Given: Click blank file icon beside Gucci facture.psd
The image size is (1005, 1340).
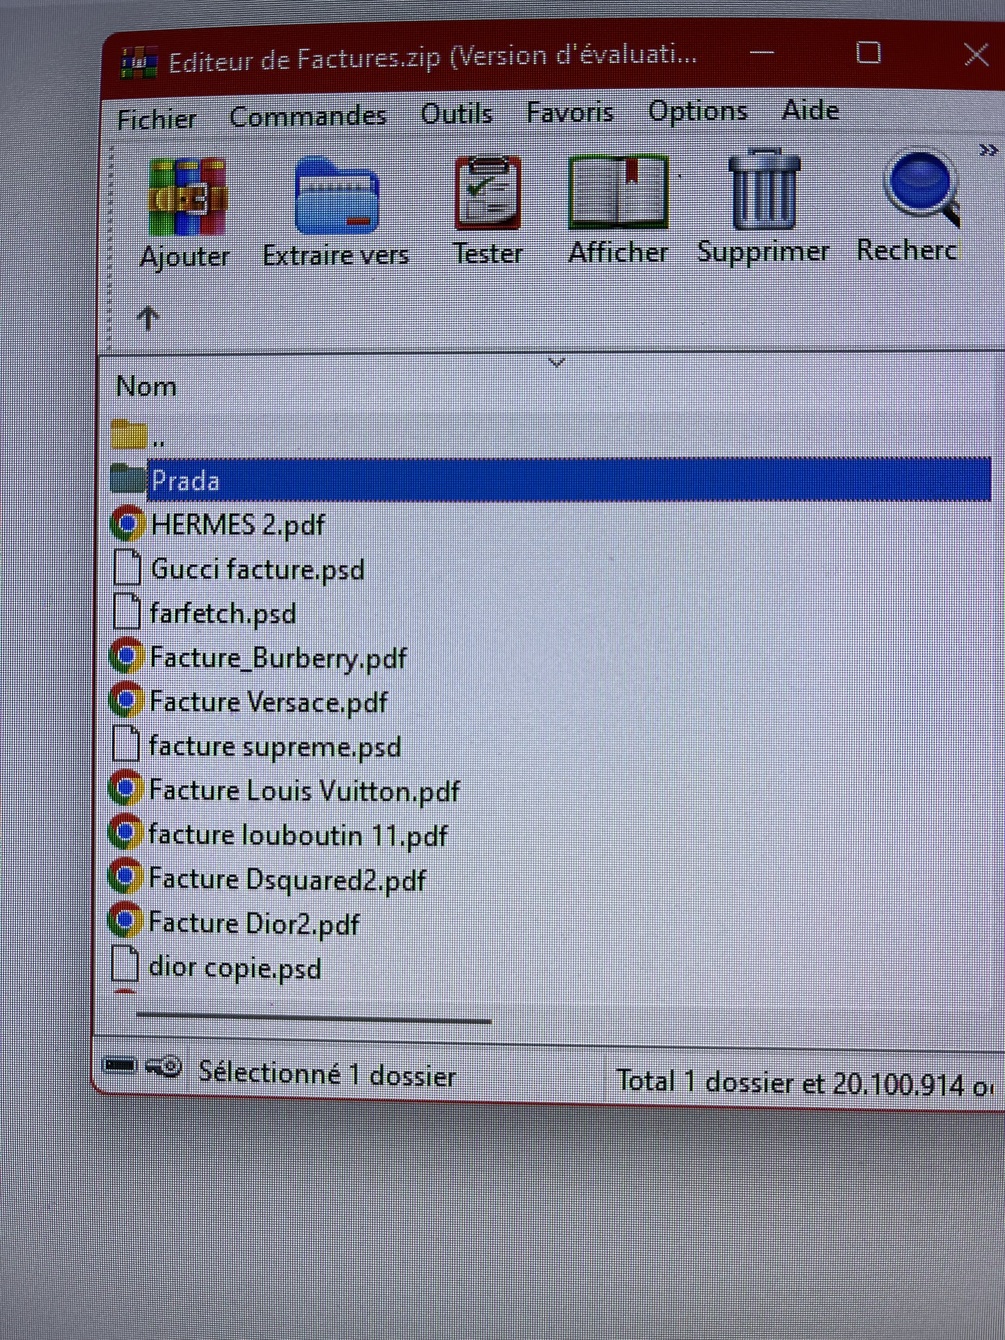Looking at the screenshot, I should [127, 568].
